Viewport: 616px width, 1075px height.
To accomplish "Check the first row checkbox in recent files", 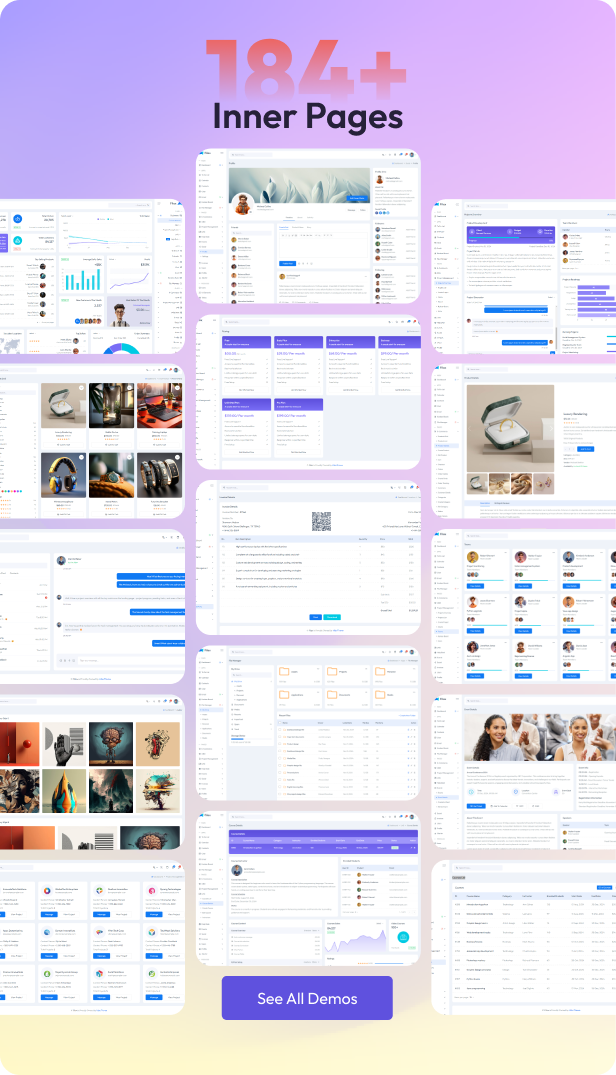I will pos(281,730).
